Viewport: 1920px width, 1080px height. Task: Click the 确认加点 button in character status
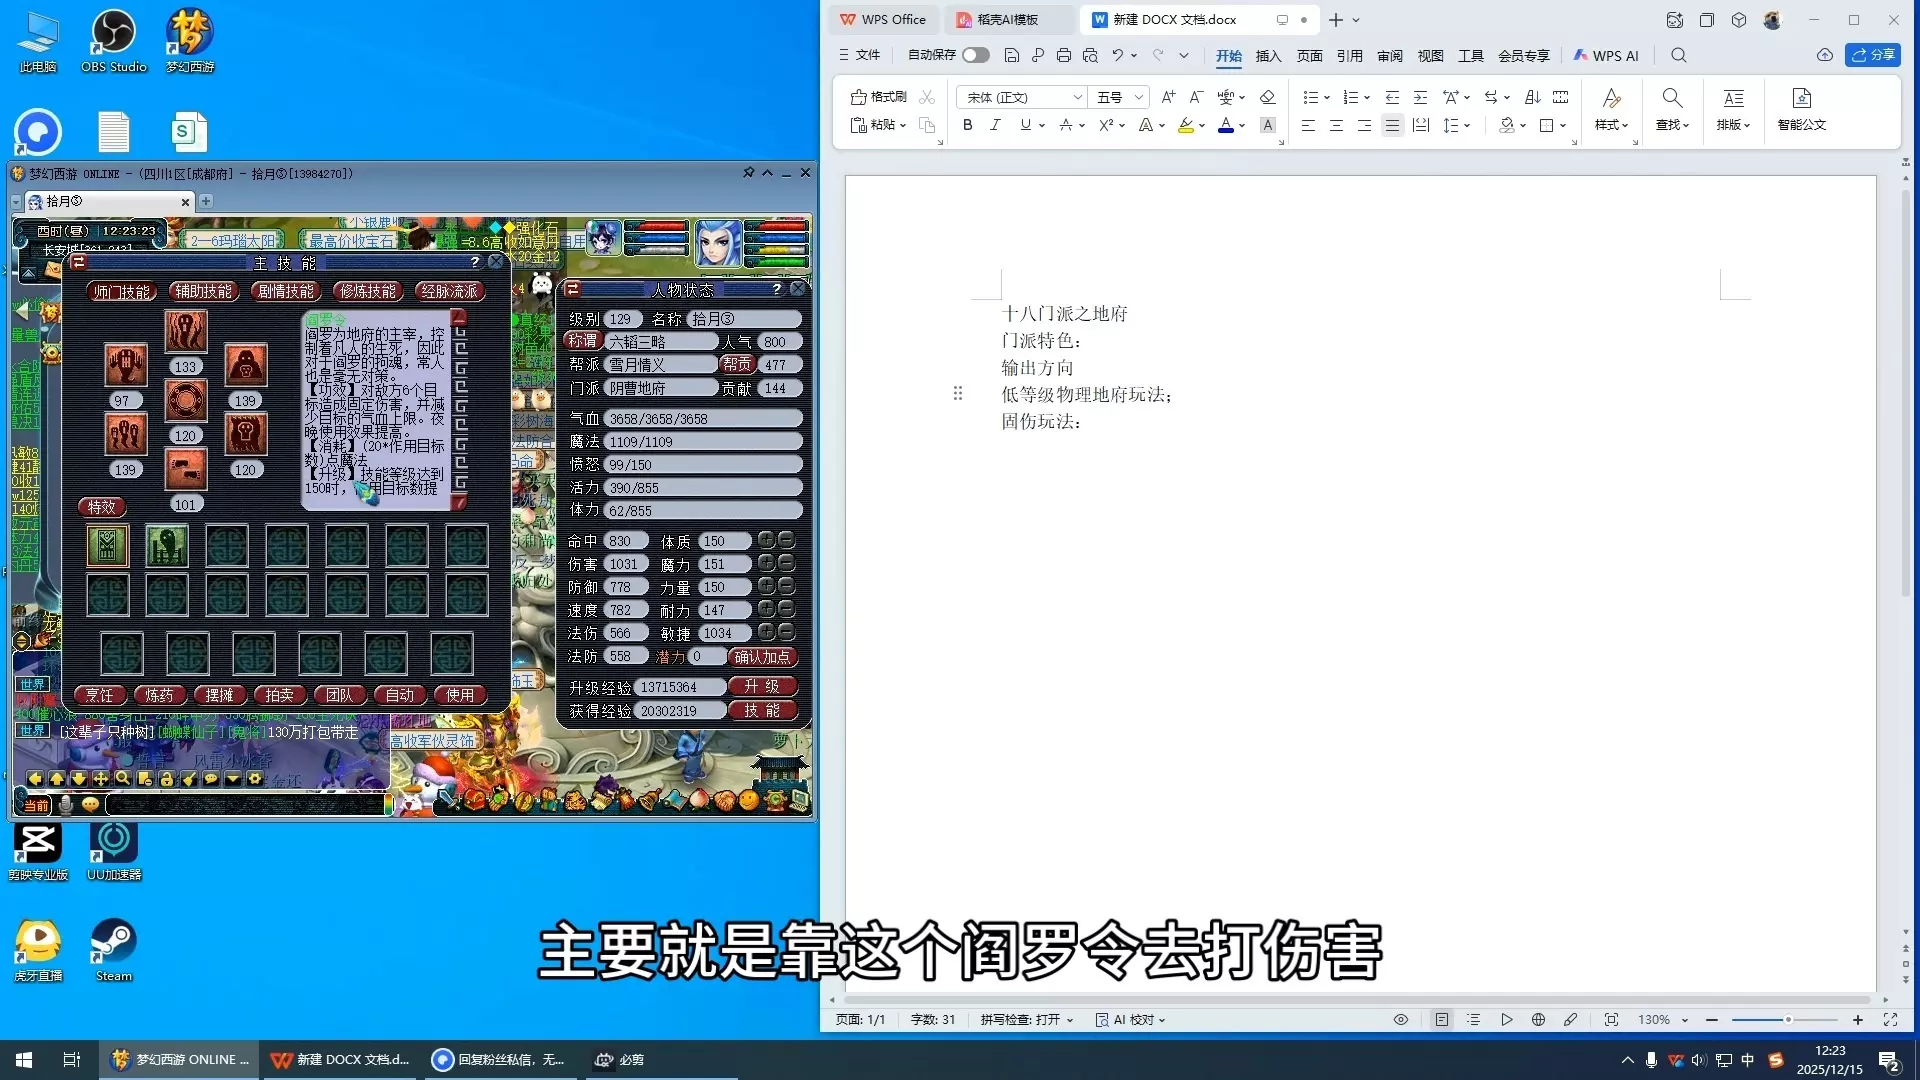pyautogui.click(x=762, y=657)
